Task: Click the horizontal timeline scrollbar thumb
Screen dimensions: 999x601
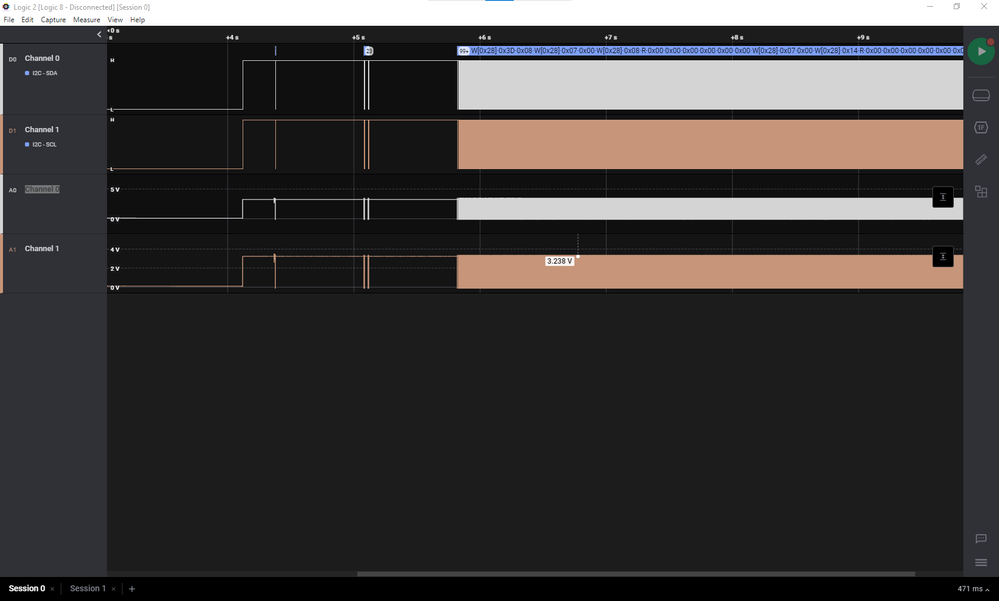Action: (636, 574)
